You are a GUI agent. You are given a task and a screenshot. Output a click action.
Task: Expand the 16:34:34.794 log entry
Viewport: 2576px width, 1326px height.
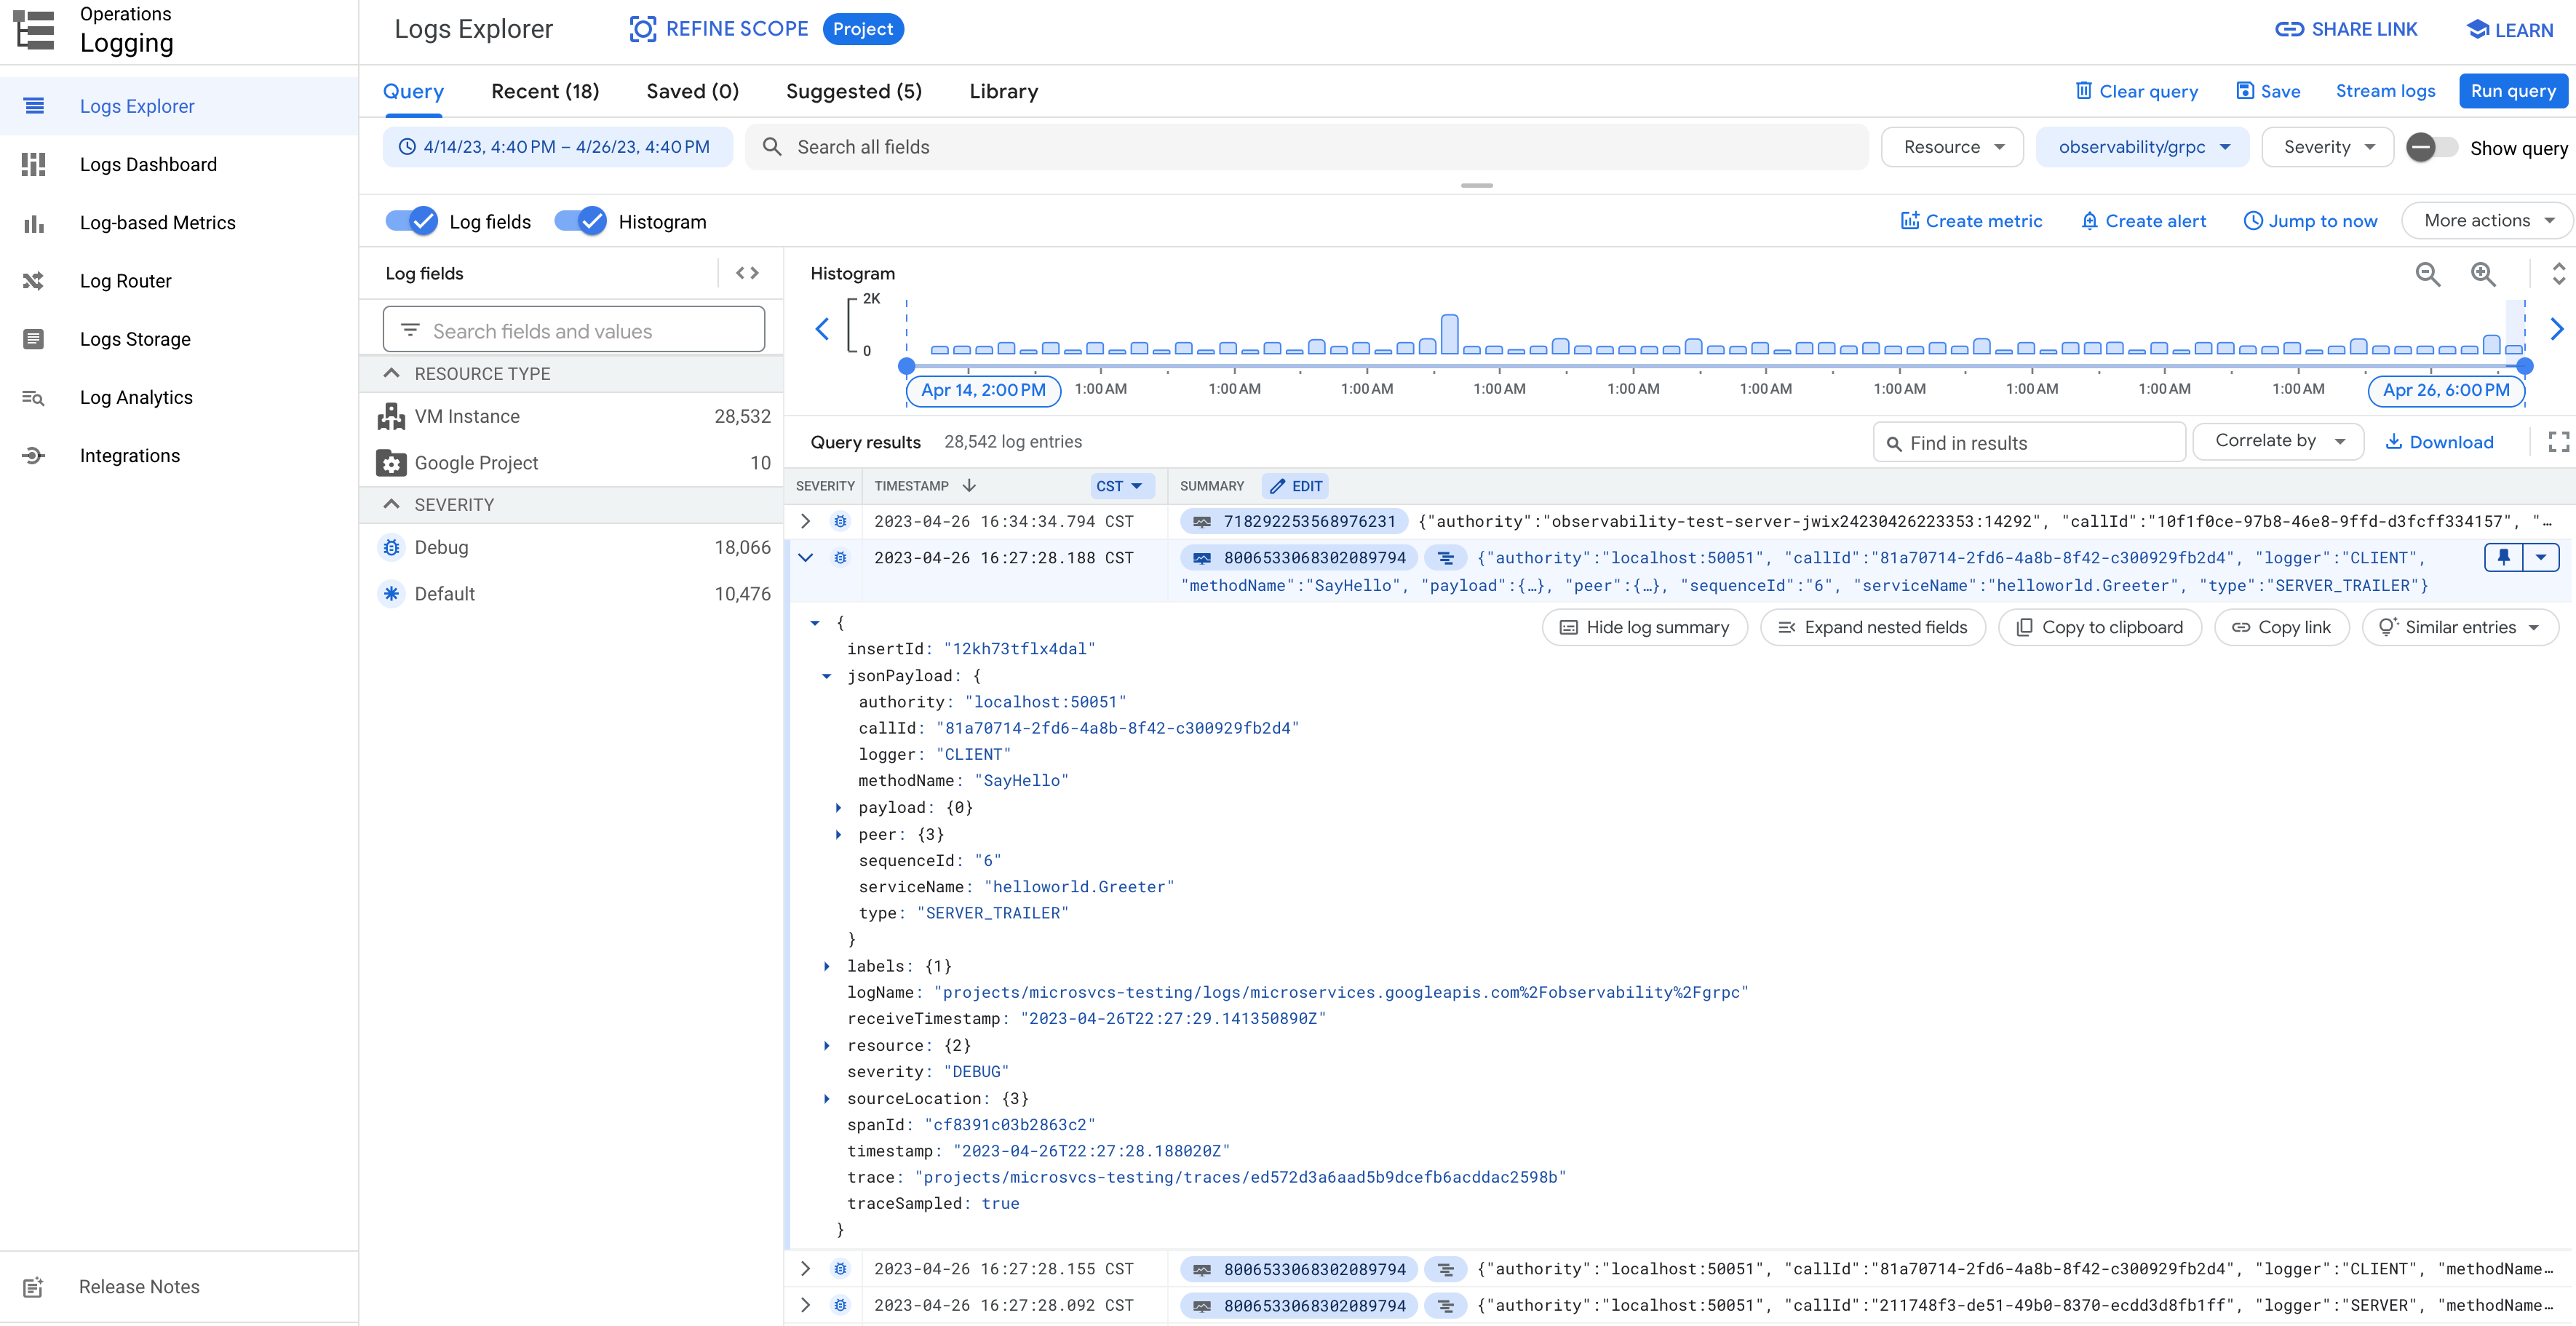(806, 521)
